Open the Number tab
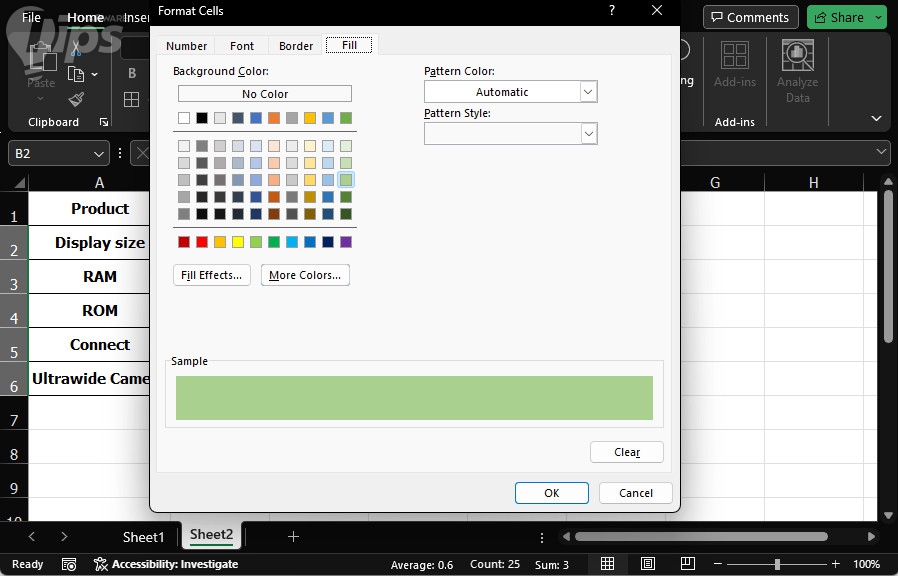The image size is (898, 576). (186, 46)
